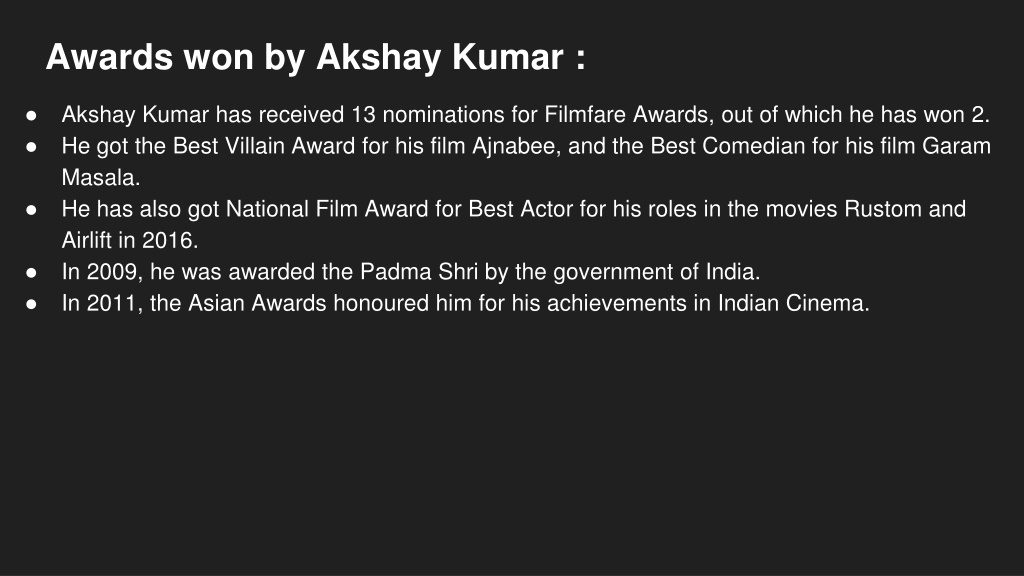Click the bullet beside 'He got the Best Villain'
Image resolution: width=1024 pixels, height=576 pixels.
(x=31, y=147)
